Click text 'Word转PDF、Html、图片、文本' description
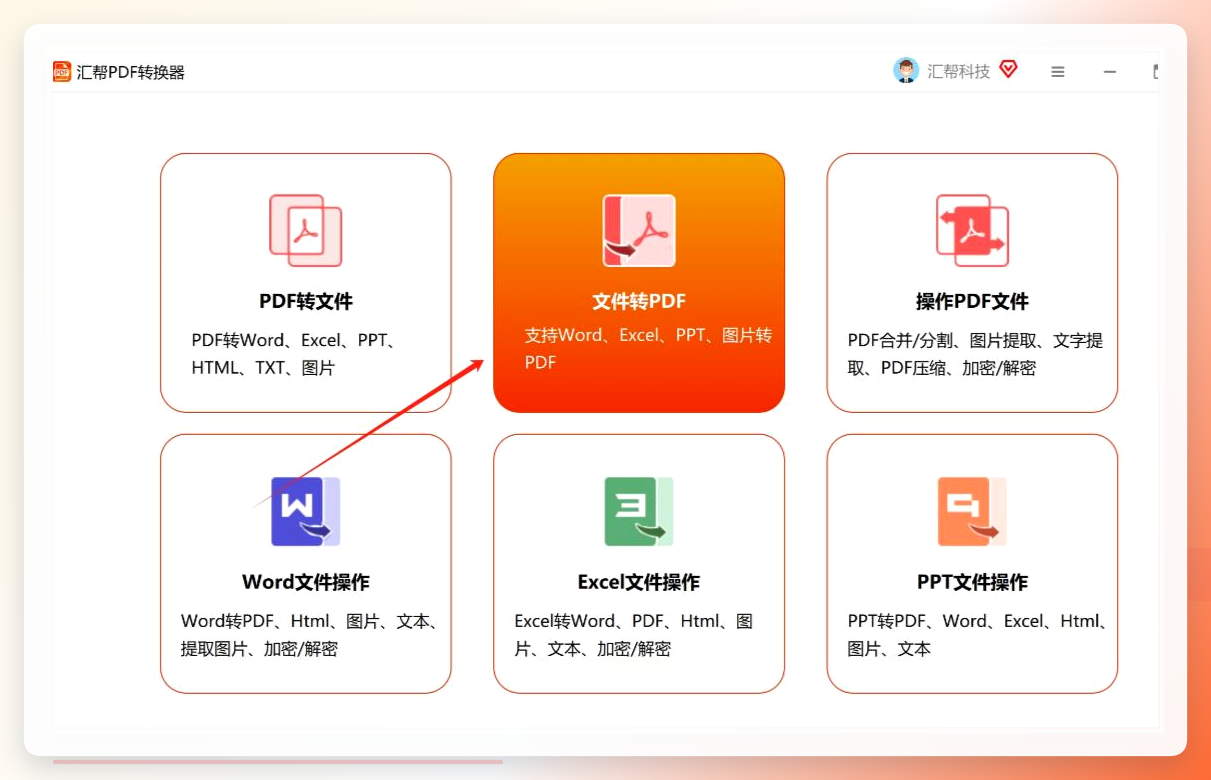The height and width of the screenshot is (780, 1211). click(309, 635)
